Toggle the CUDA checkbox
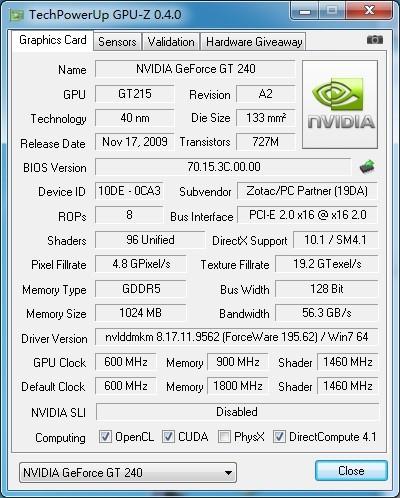The image size is (400, 498). [168, 436]
